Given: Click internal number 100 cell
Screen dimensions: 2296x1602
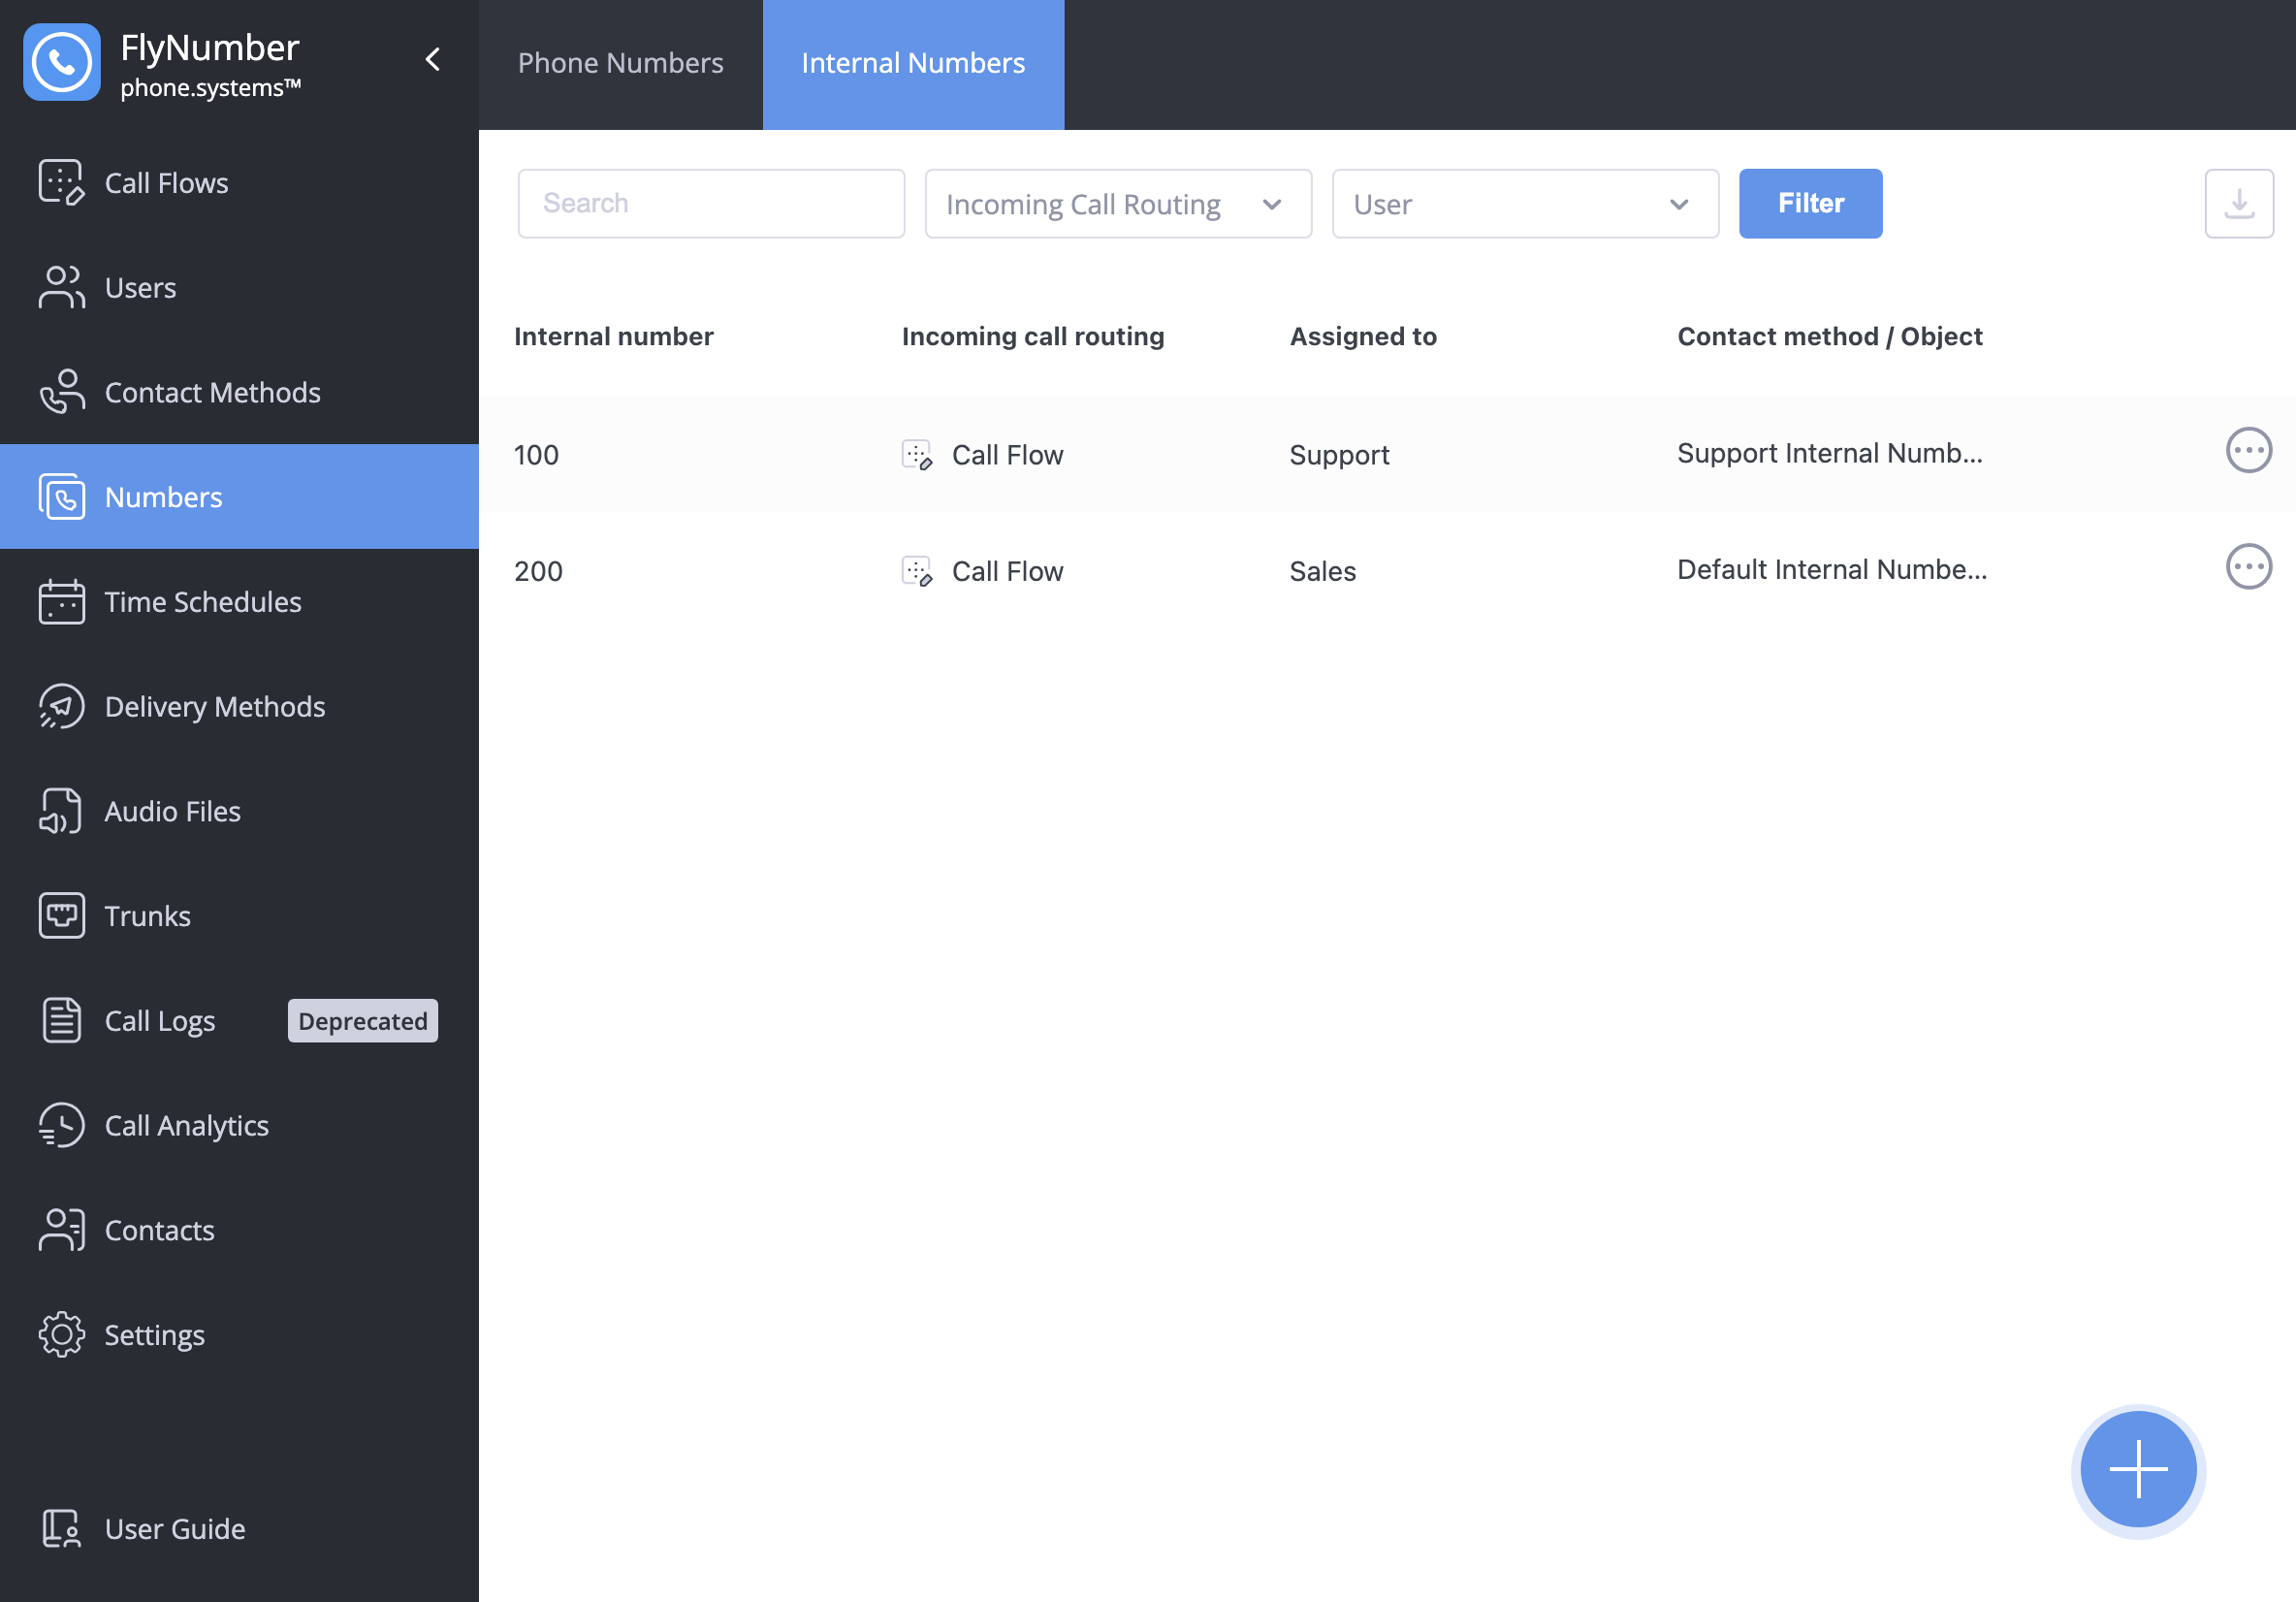Looking at the screenshot, I should [536, 455].
